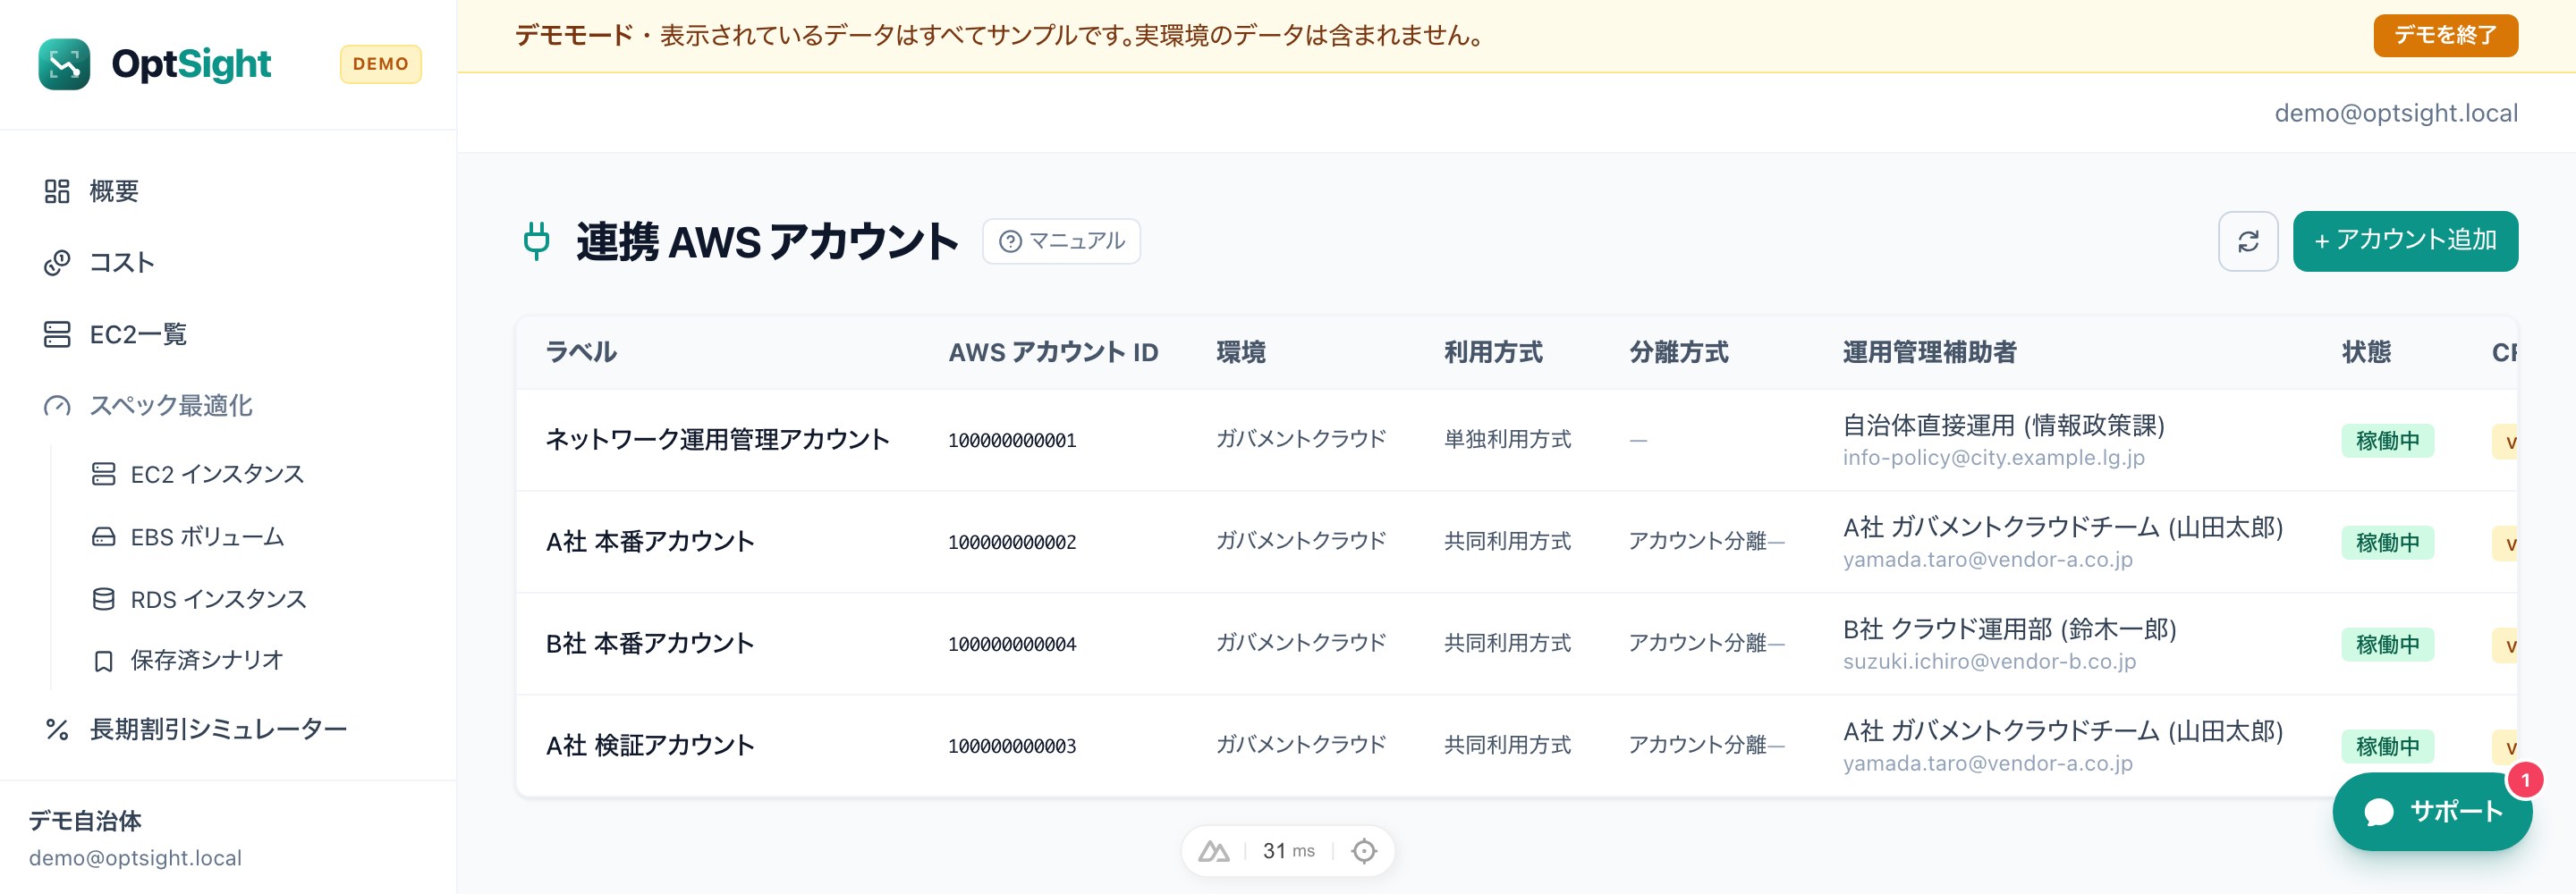The height and width of the screenshot is (894, 2576).
Task: Click the bookmark icon beside 保存済シナリオ
Action: (103, 661)
